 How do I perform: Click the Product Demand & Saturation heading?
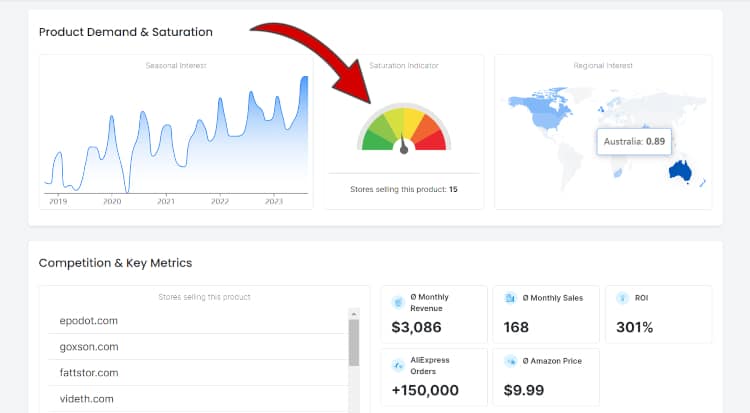click(x=126, y=32)
